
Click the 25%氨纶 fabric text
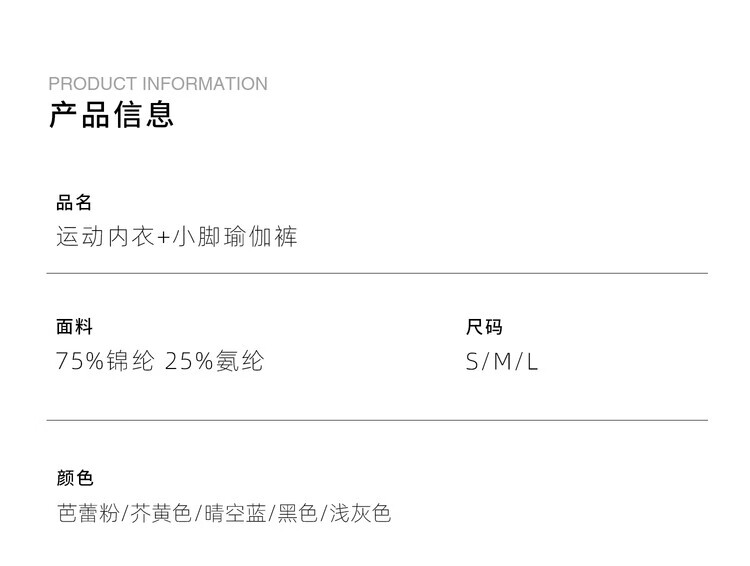pyautogui.click(x=214, y=361)
